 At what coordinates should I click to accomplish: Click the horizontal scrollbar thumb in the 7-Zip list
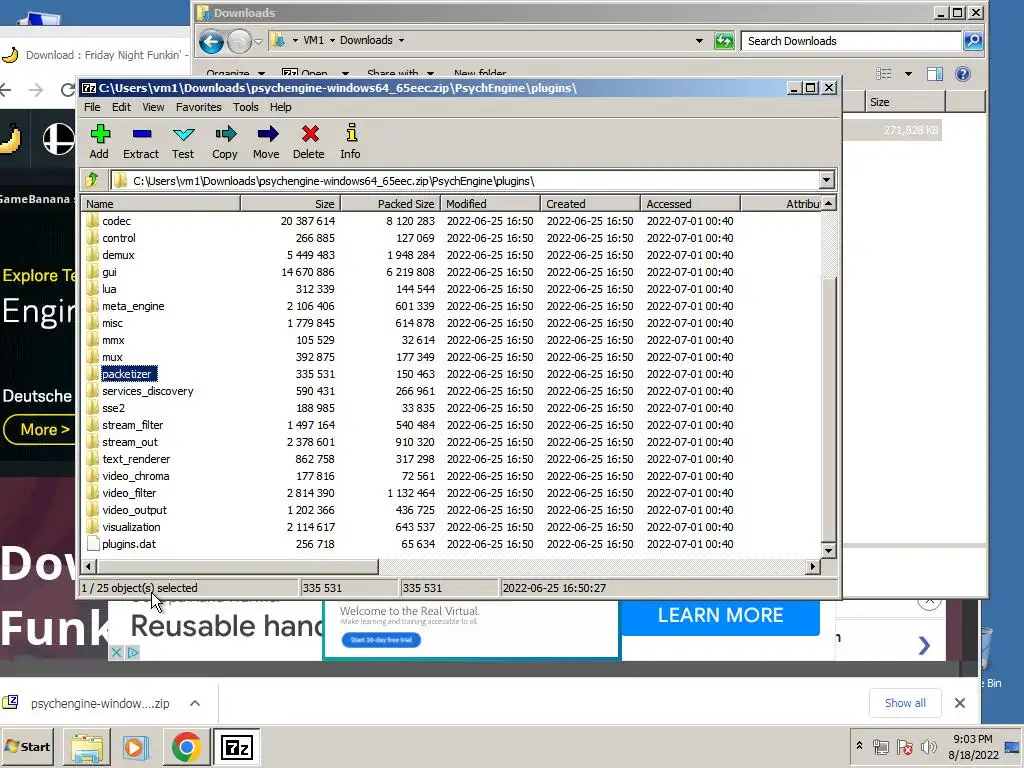[237, 566]
